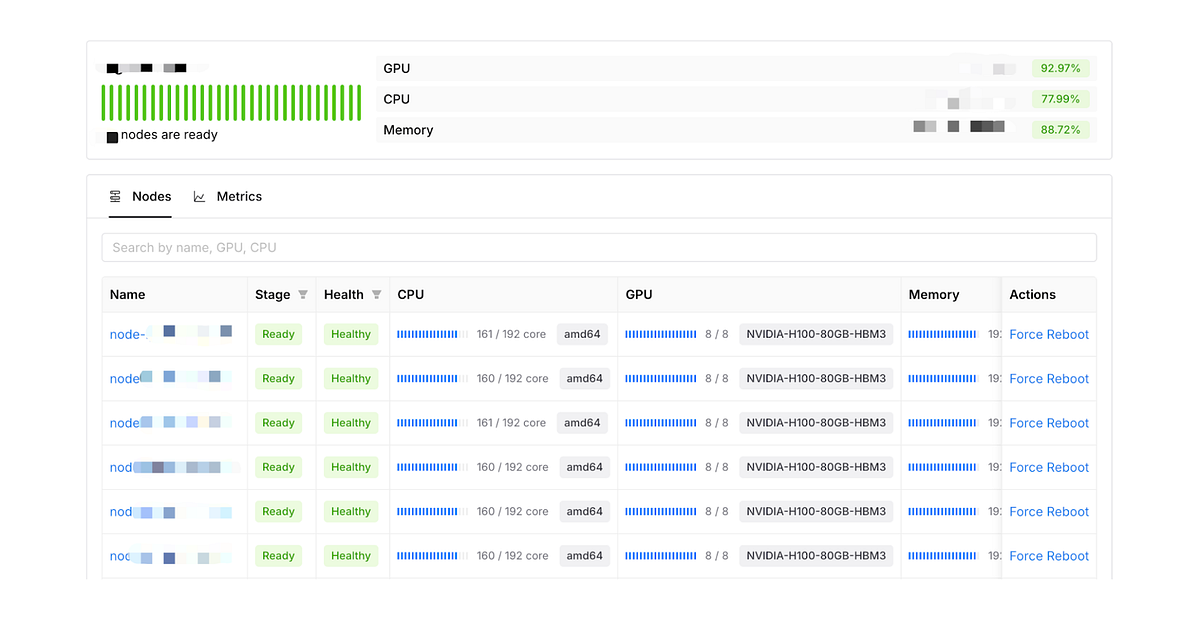Click the green 92.97% GPU badge

coord(1061,68)
